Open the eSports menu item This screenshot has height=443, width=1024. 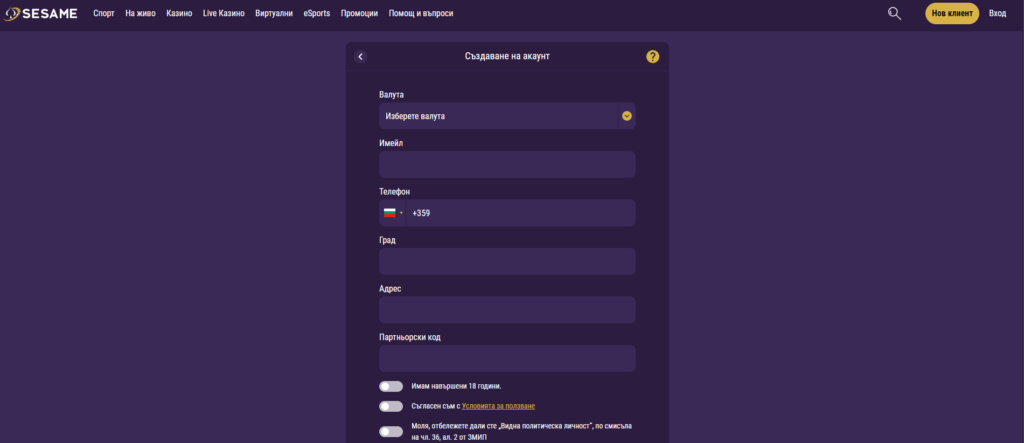coord(317,14)
